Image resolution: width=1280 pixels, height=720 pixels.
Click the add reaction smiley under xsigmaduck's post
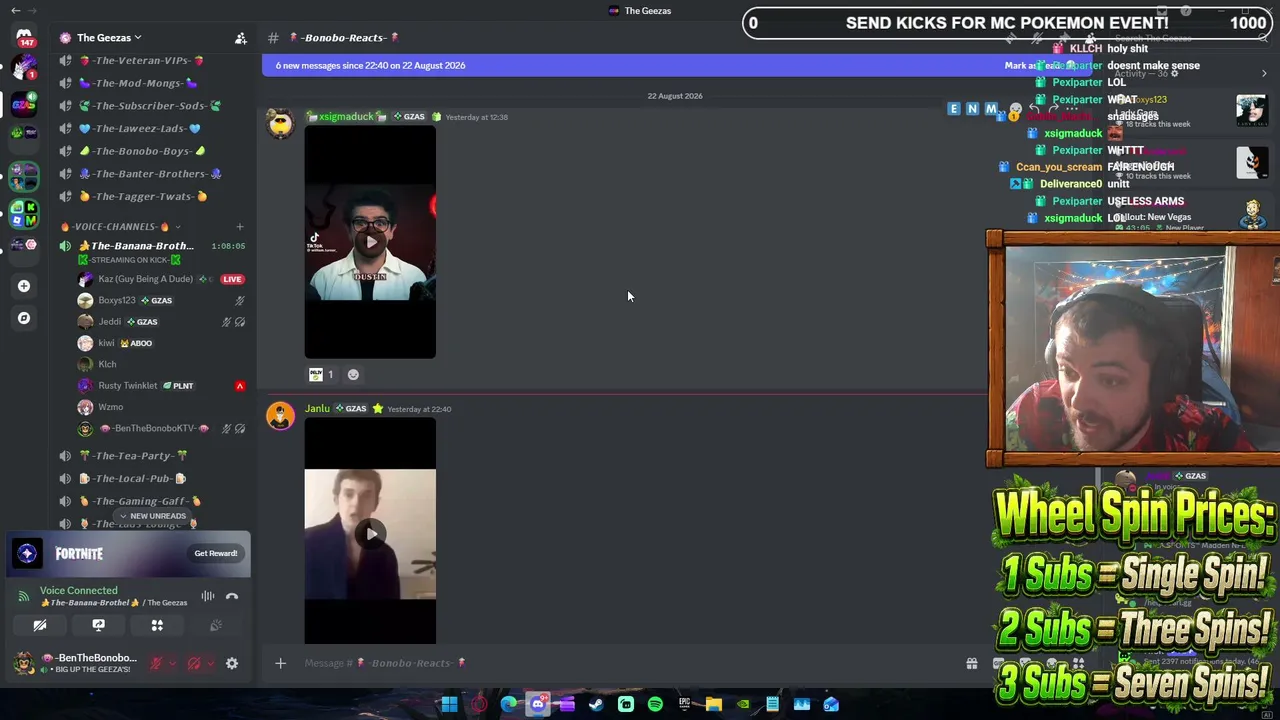(353, 375)
